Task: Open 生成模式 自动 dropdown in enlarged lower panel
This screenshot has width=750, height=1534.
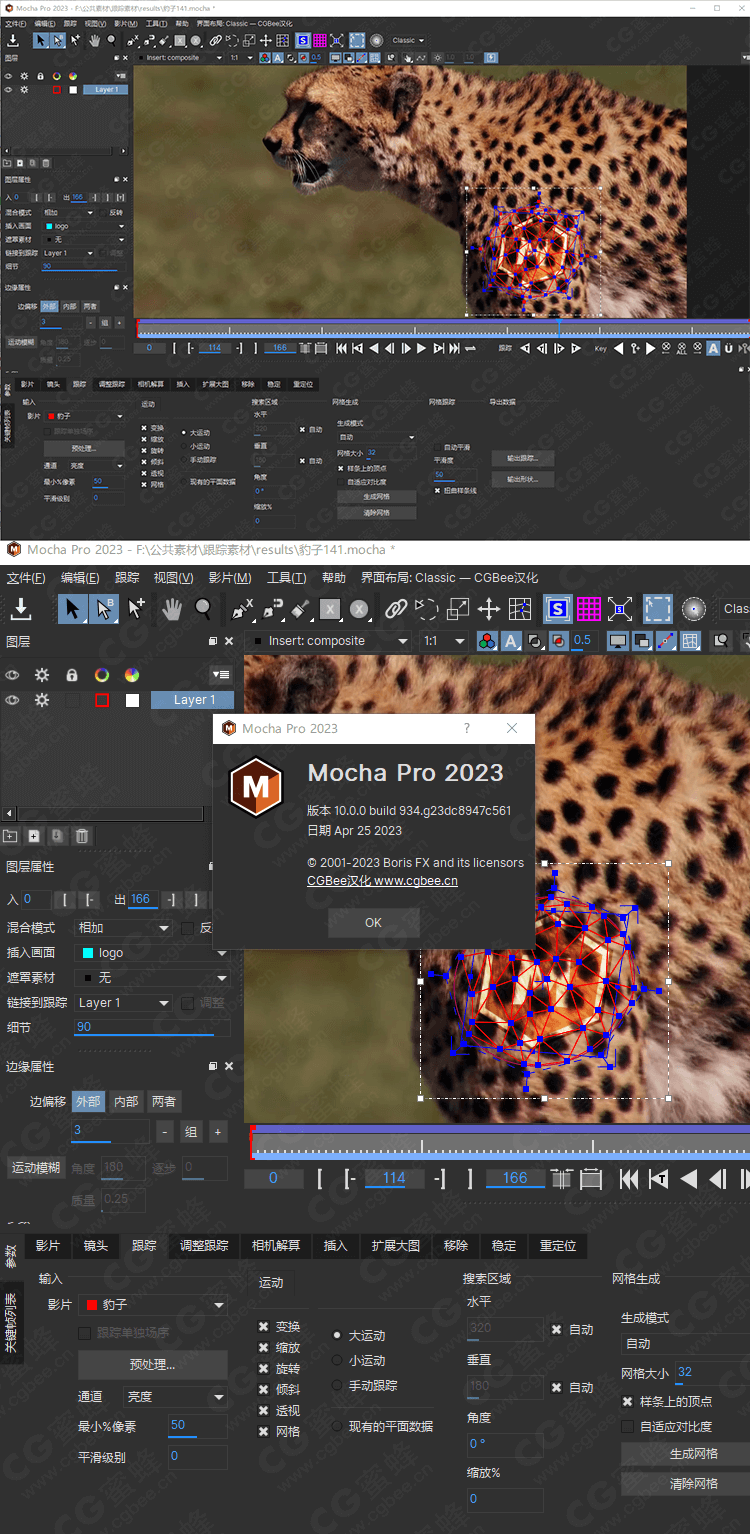Action: (x=685, y=1344)
